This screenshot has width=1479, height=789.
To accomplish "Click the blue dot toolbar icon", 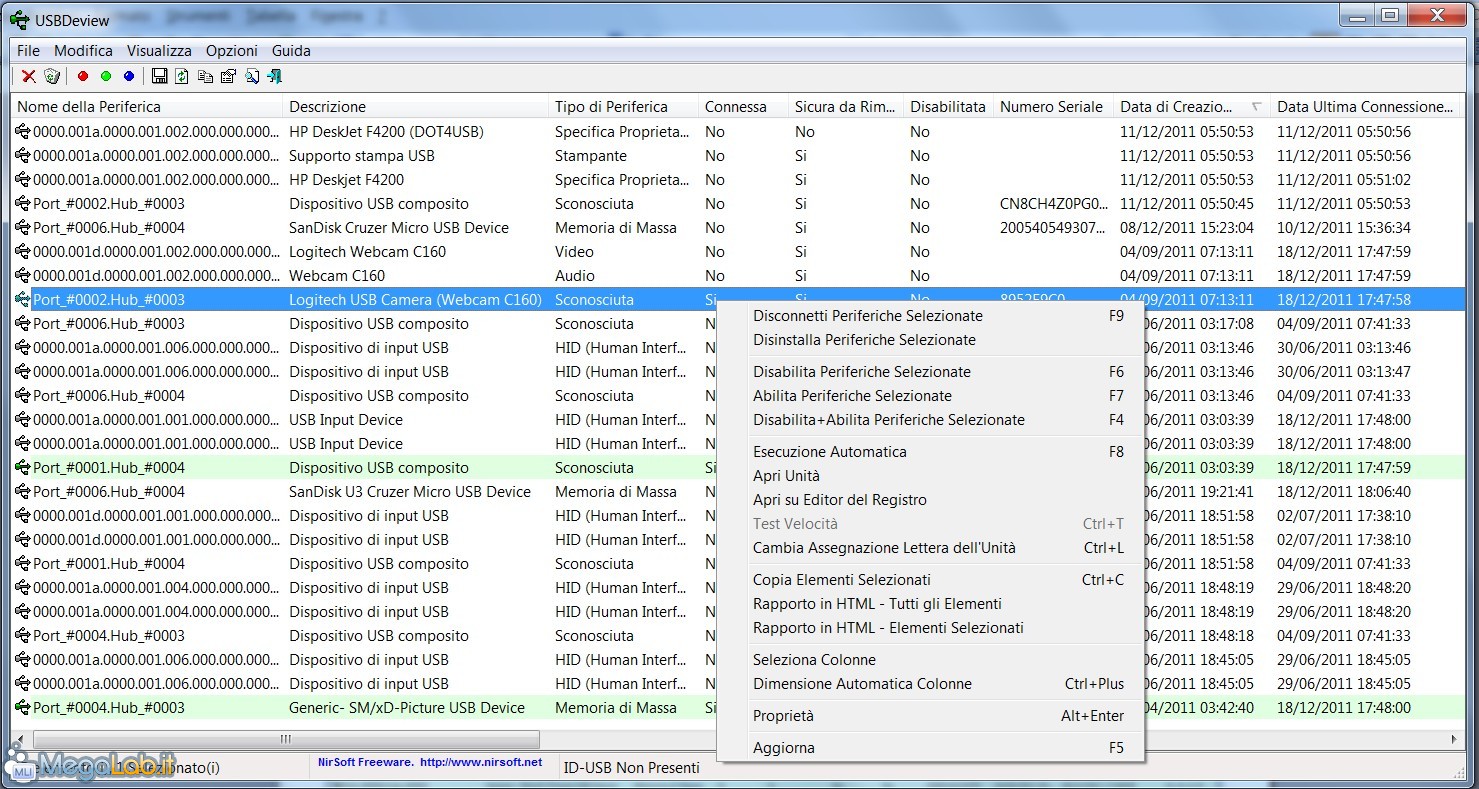I will tap(129, 76).
